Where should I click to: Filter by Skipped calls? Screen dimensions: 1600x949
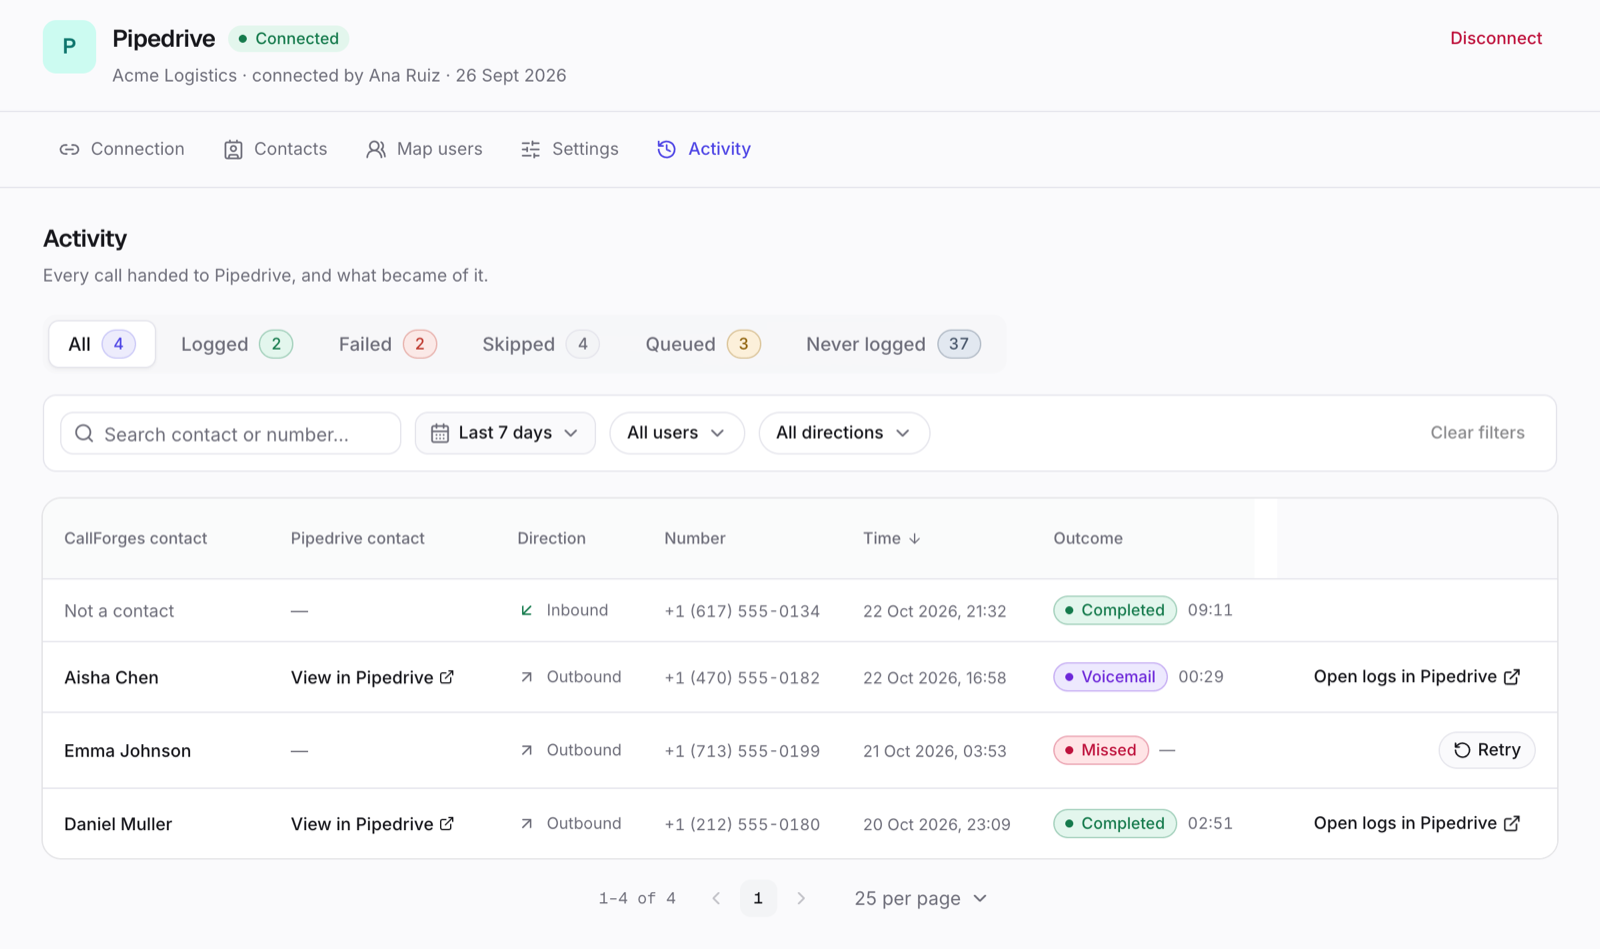coord(541,344)
